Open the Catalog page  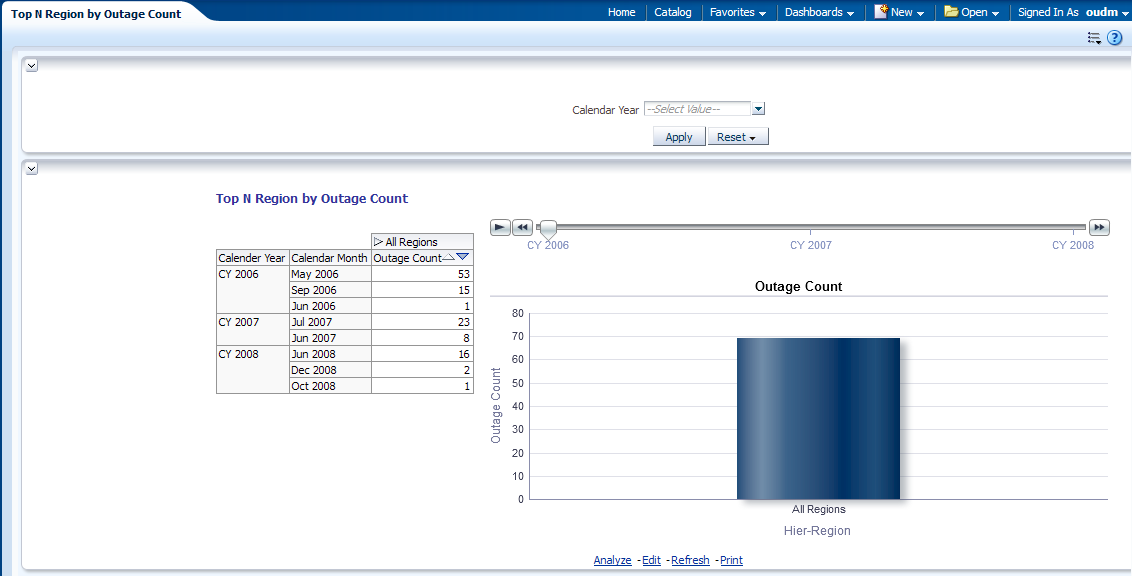[673, 12]
